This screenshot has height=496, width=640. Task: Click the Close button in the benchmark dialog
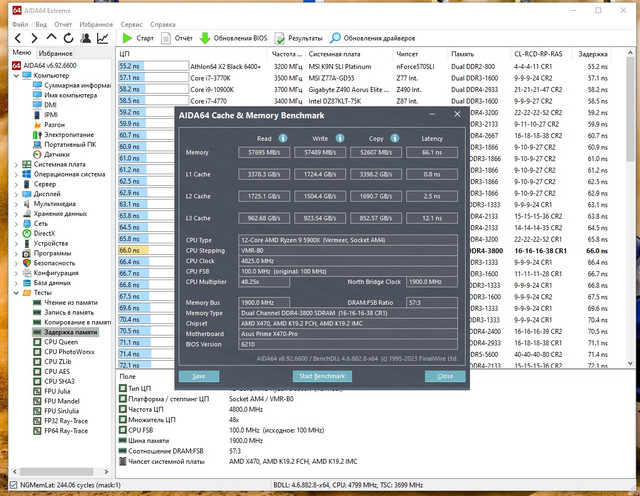click(445, 376)
